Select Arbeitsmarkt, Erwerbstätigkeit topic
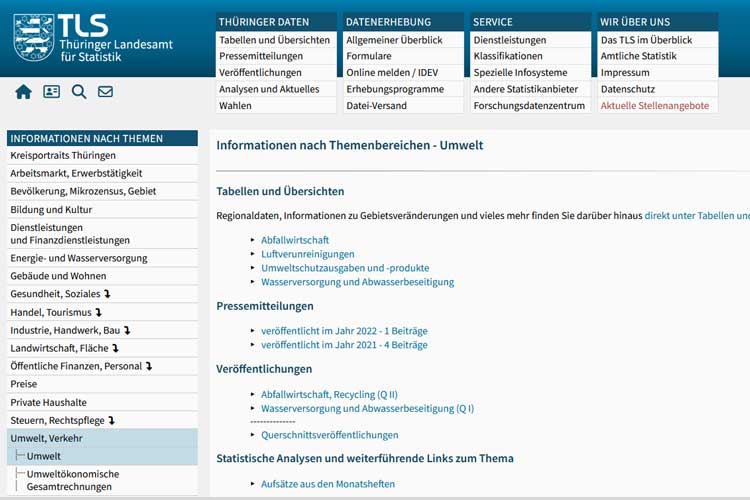This screenshot has height=500, width=750. click(x=102, y=173)
